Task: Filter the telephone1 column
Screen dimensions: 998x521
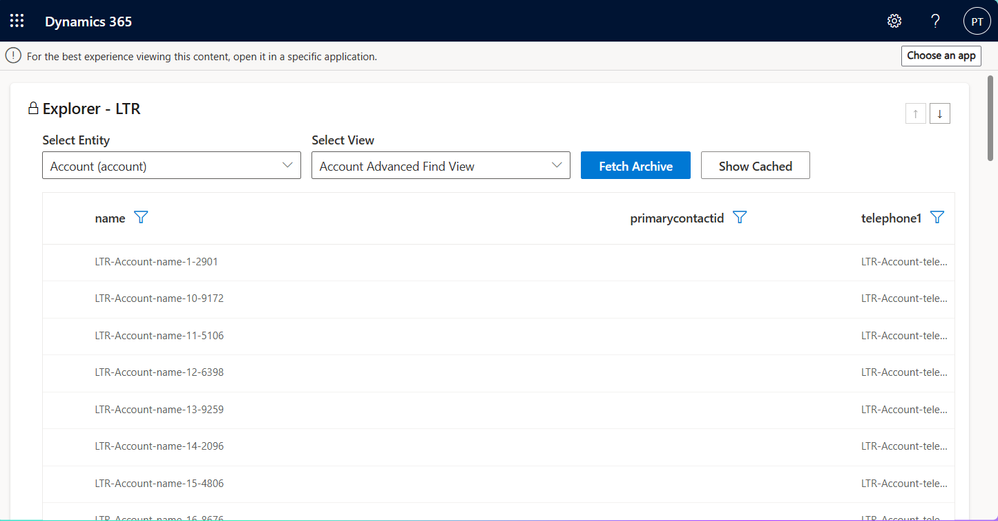Action: 937,218
